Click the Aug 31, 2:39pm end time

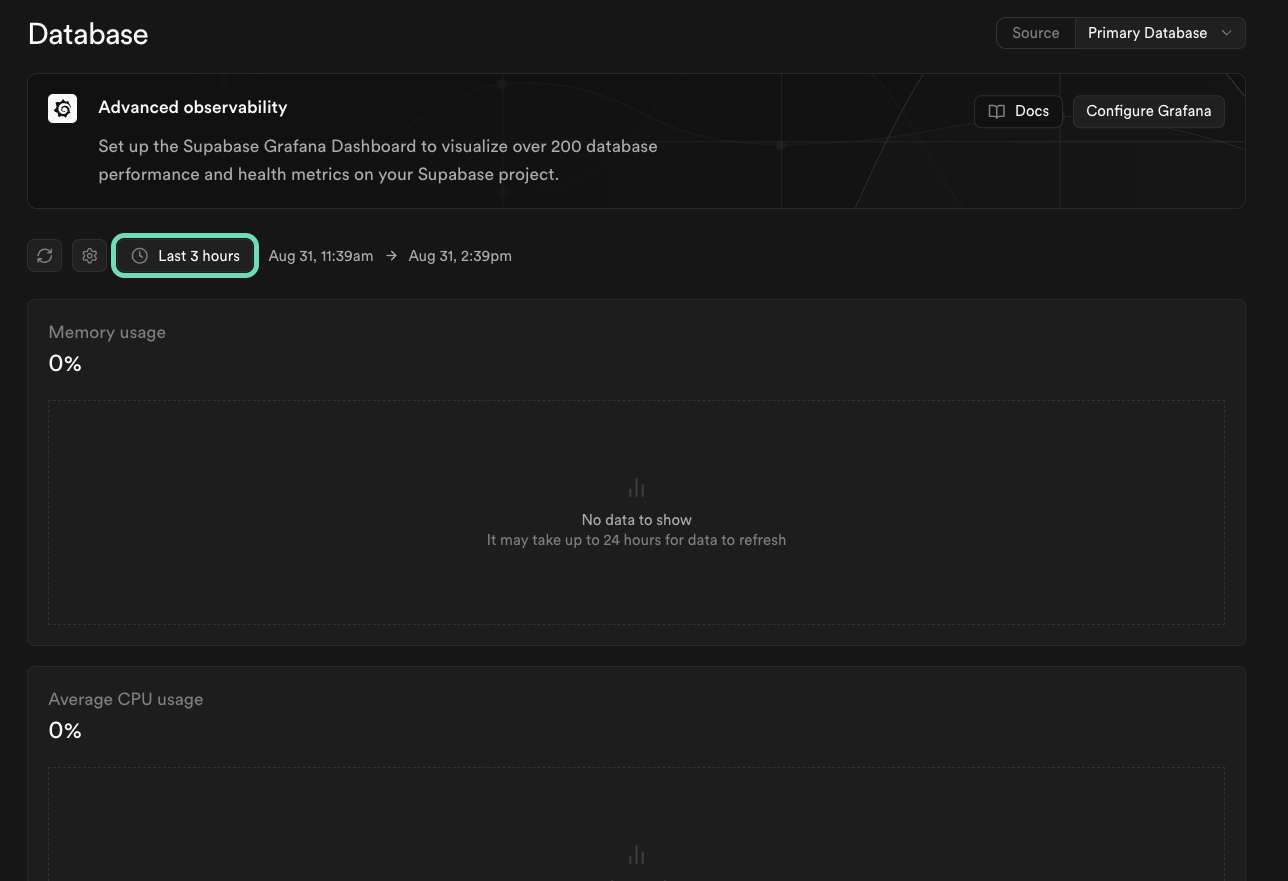click(460, 256)
